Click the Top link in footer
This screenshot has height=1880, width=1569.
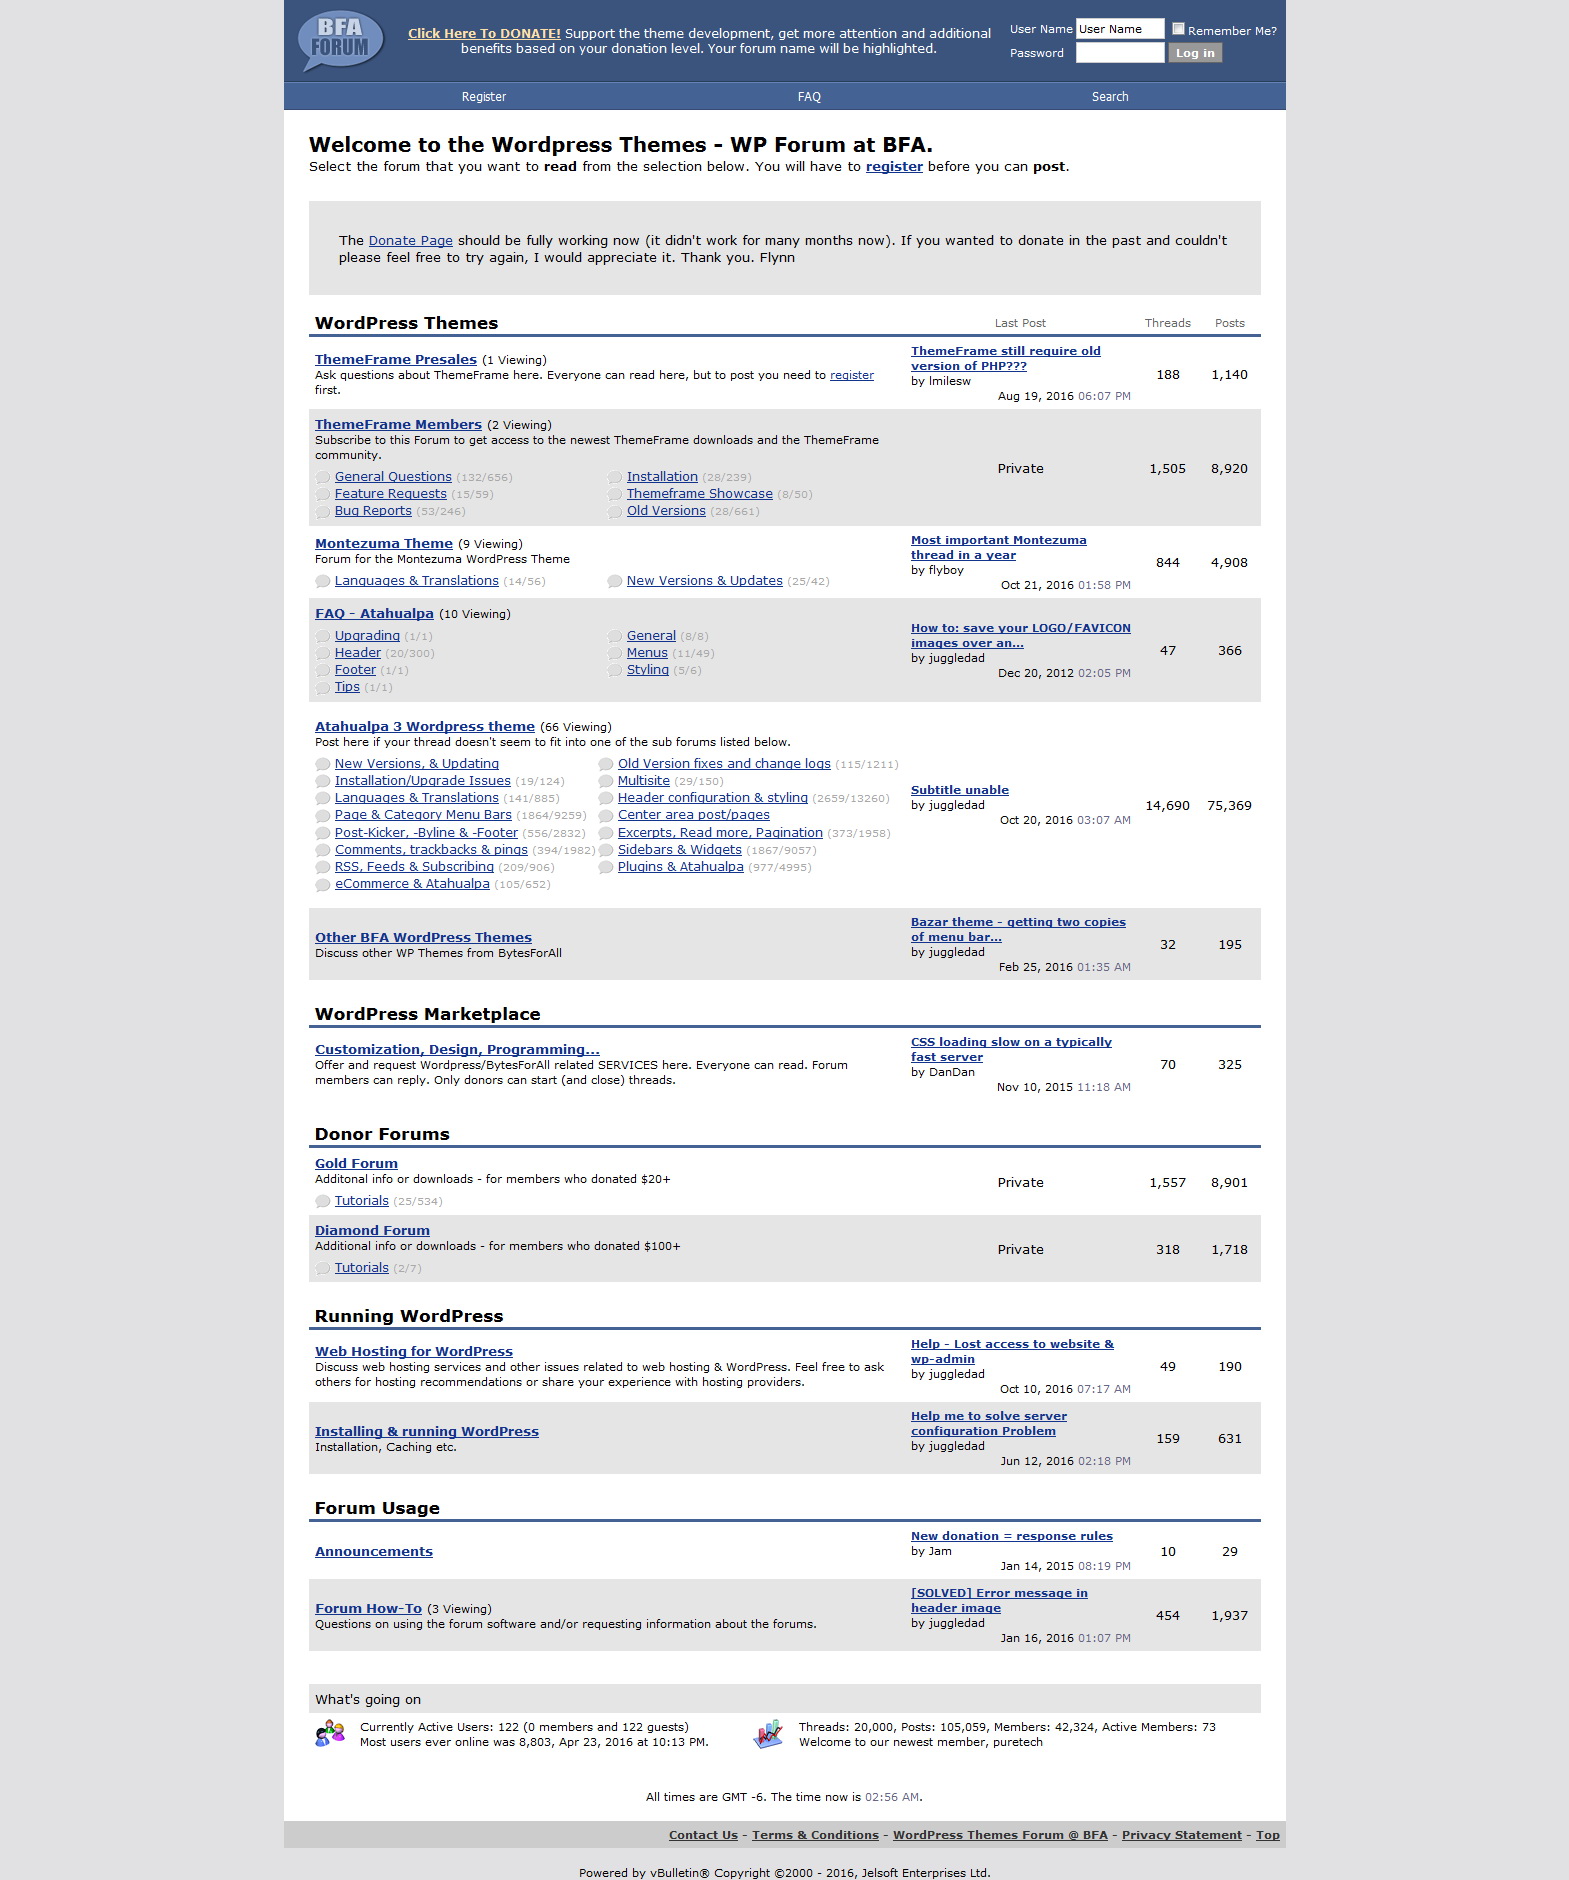pos(1268,1835)
